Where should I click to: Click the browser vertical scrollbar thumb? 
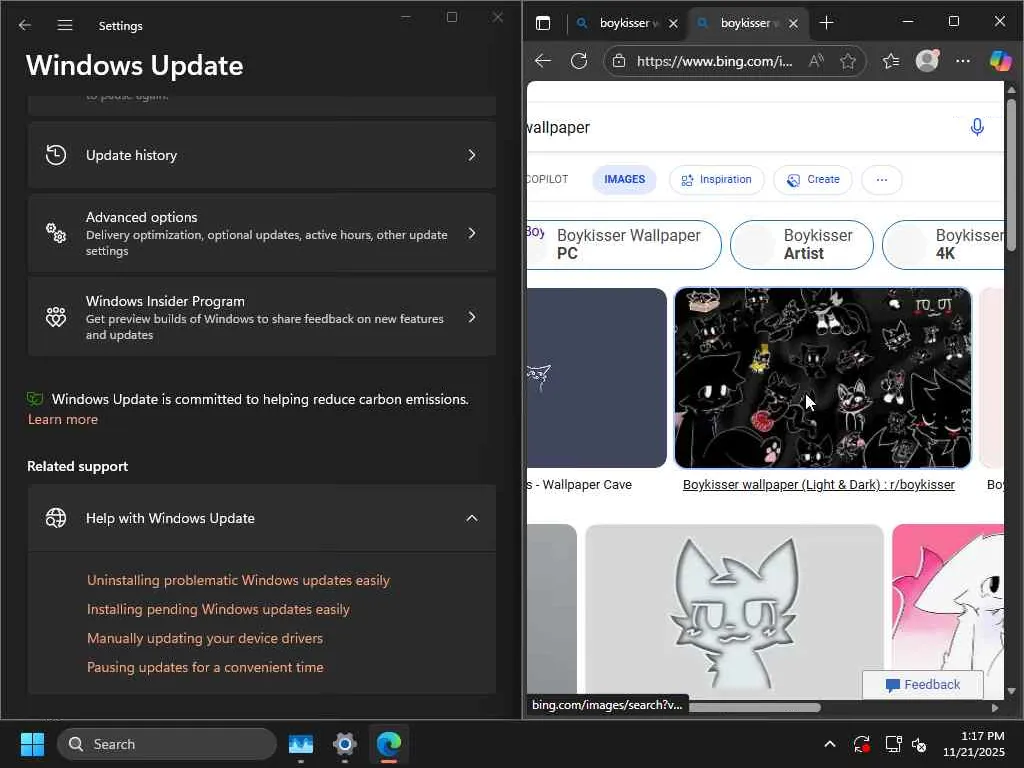click(x=1011, y=174)
